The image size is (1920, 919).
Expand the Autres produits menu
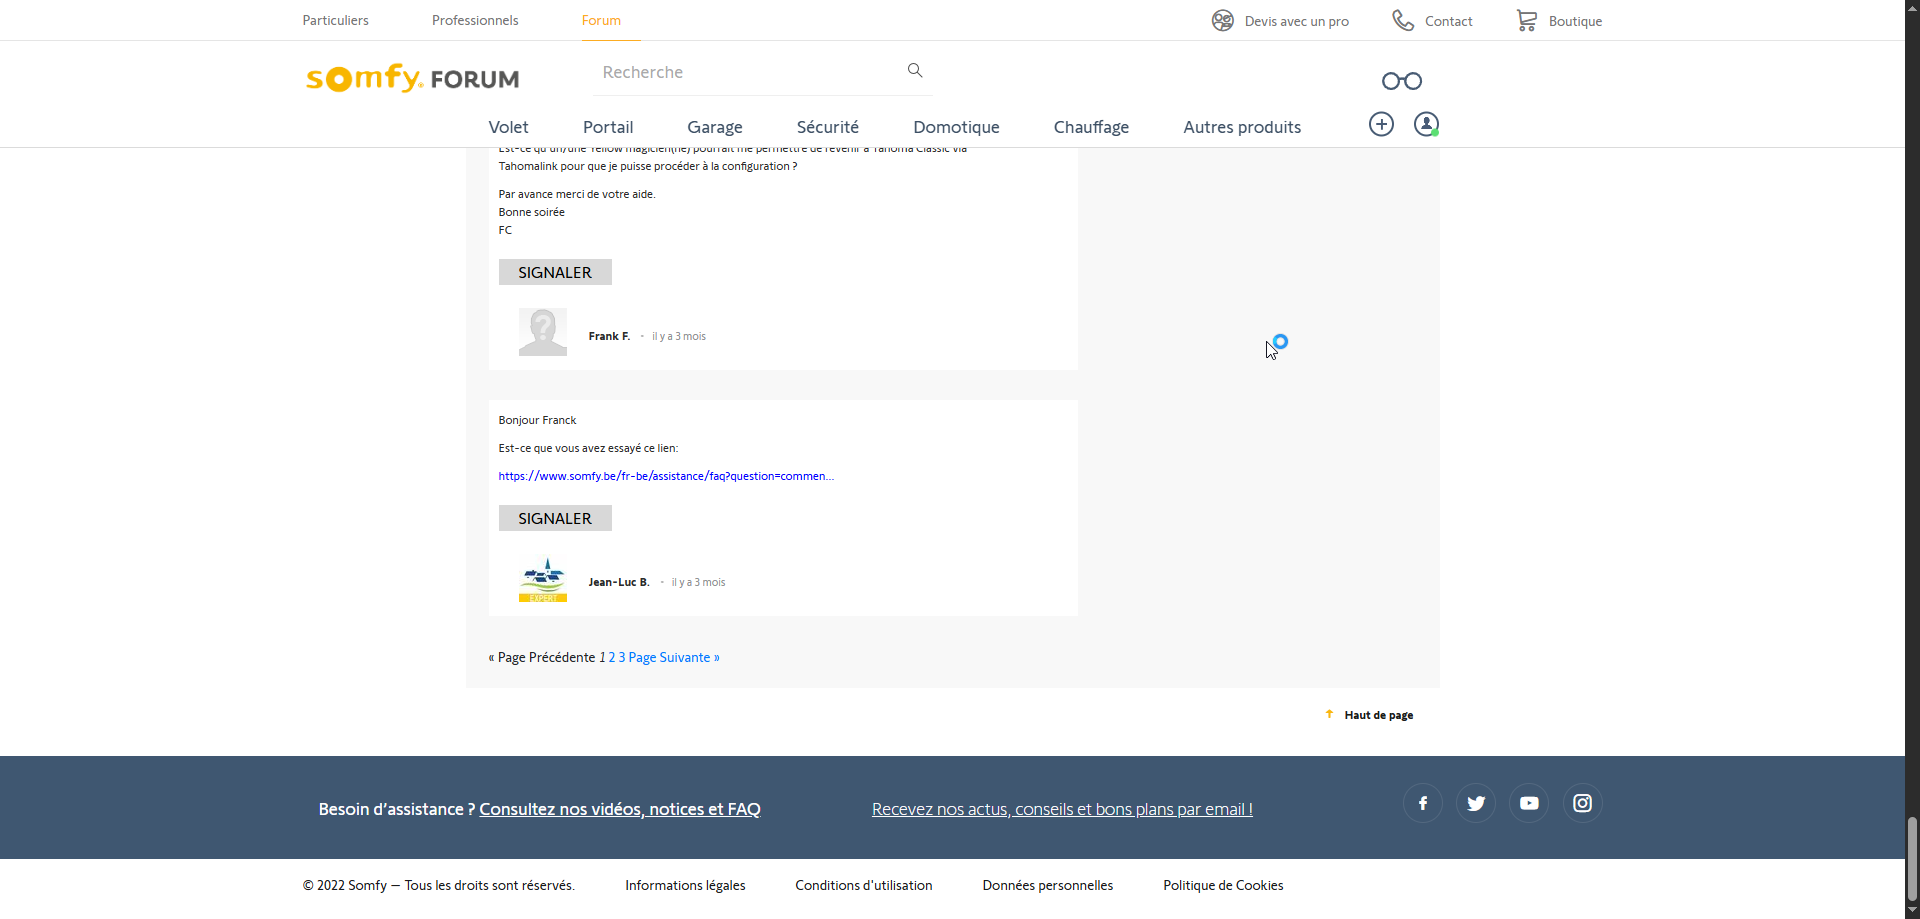[1241, 127]
